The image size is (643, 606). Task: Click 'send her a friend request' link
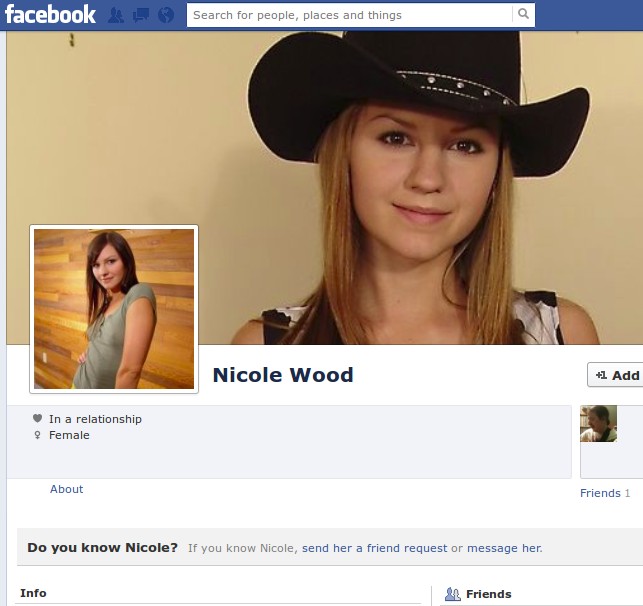click(374, 548)
